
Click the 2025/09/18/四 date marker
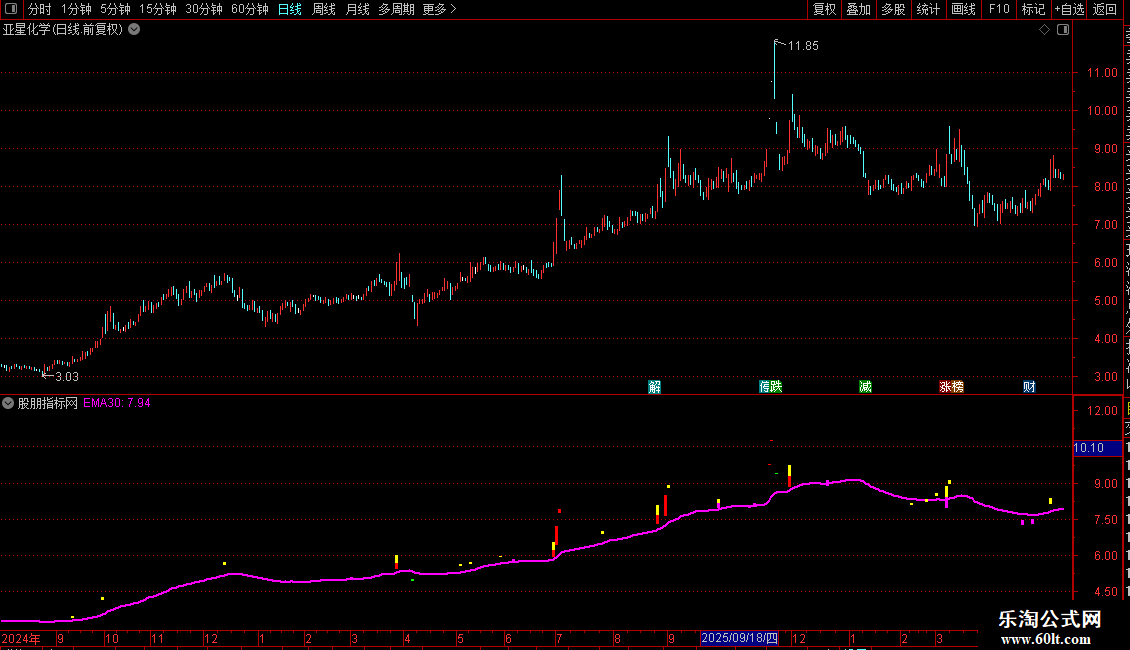point(739,638)
